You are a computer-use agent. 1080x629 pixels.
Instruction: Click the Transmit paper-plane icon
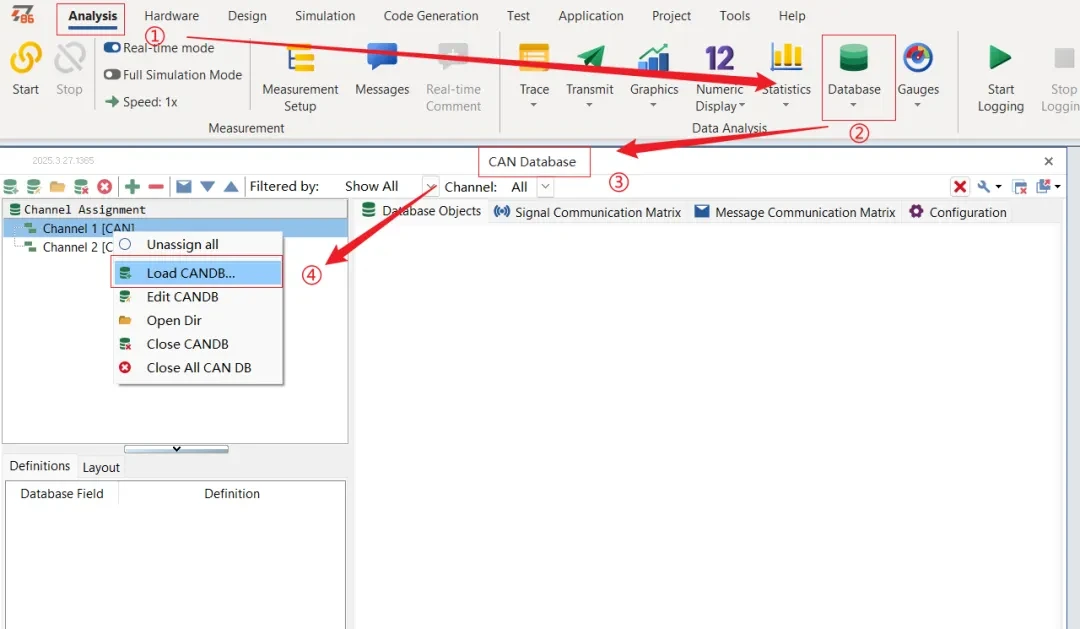click(x=590, y=59)
